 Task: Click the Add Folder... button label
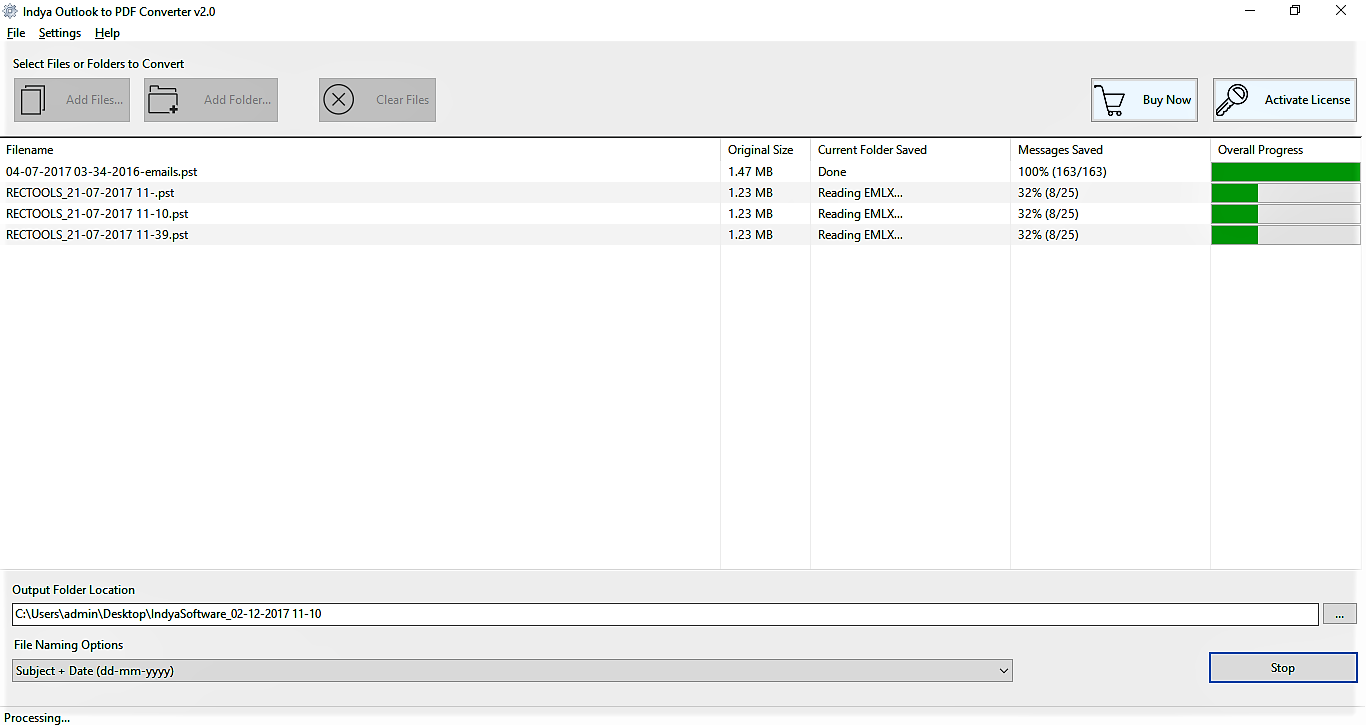pos(237,100)
